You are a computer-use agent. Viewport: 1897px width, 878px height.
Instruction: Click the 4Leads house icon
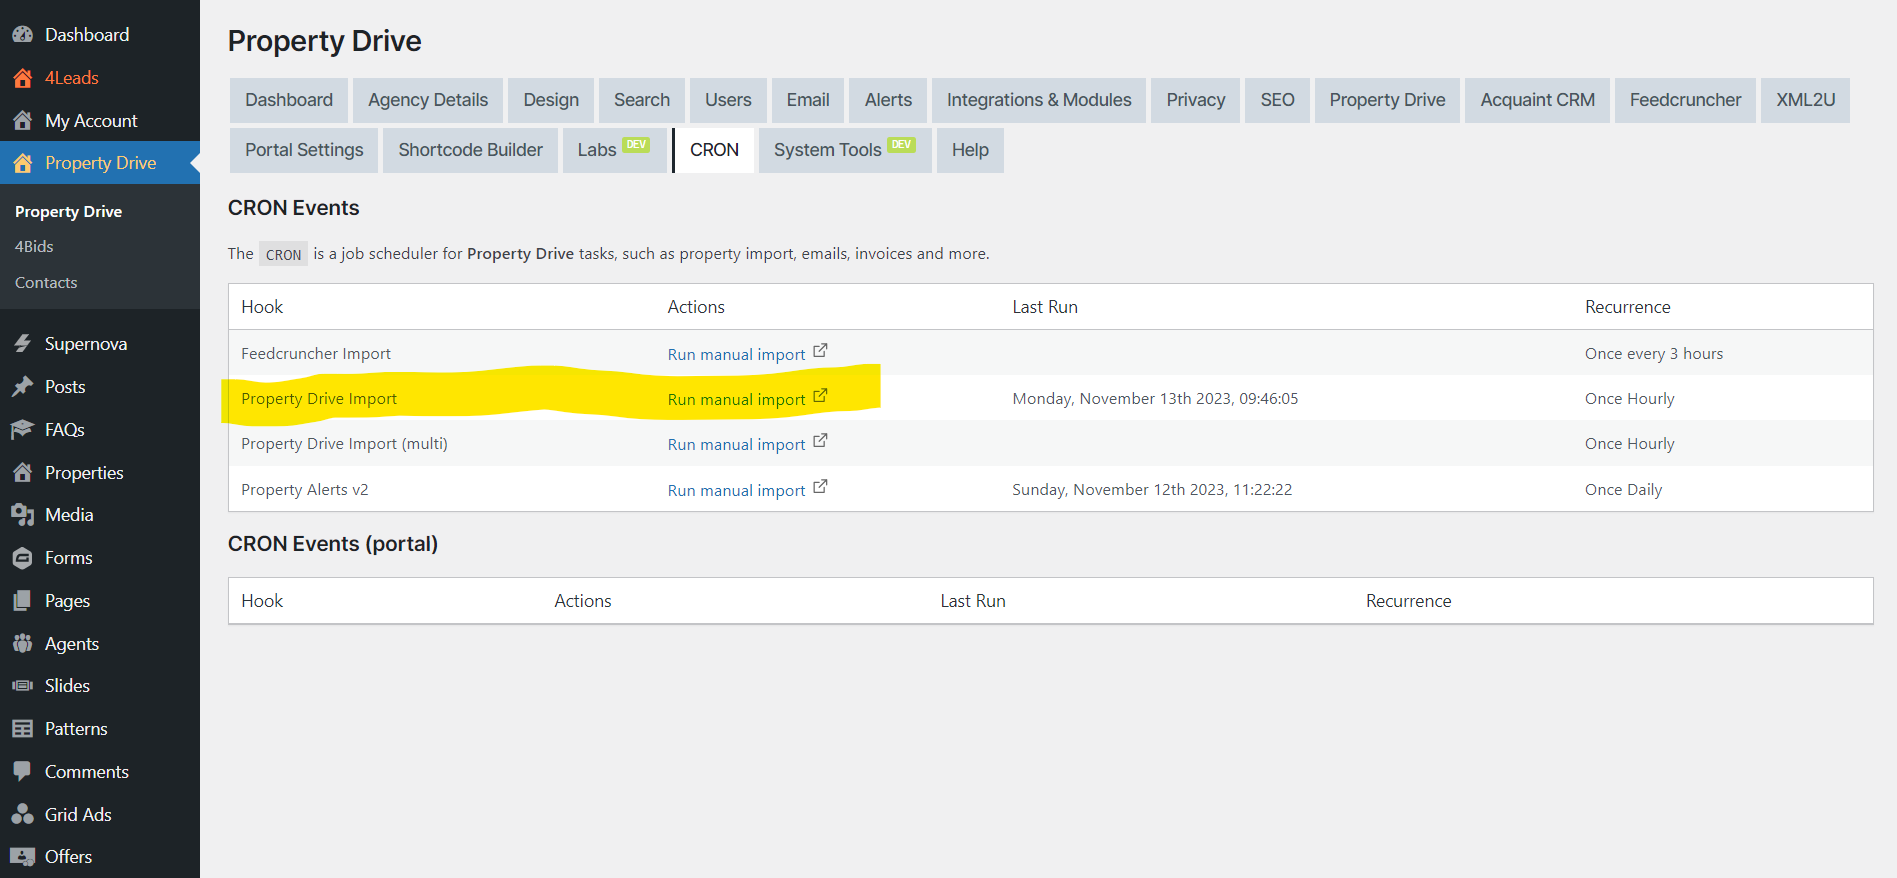22,78
